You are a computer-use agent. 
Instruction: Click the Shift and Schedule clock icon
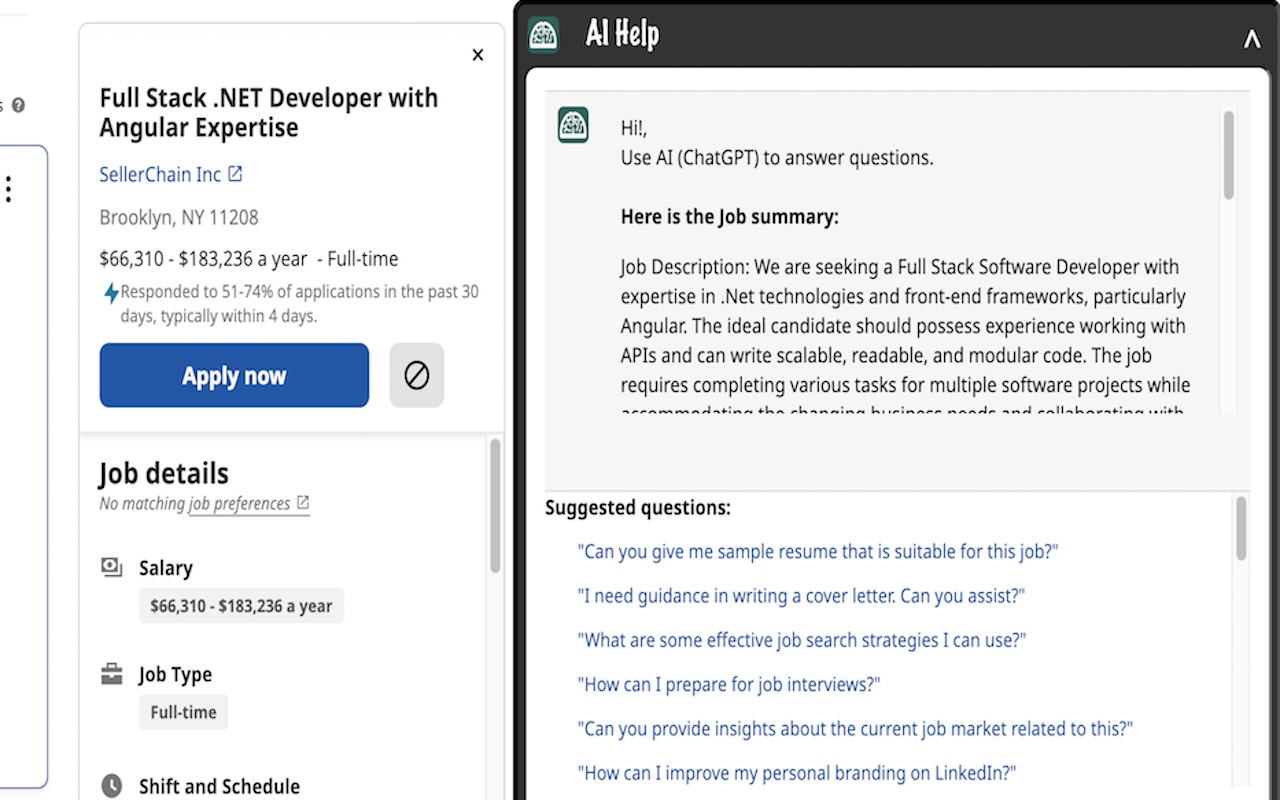(x=112, y=785)
